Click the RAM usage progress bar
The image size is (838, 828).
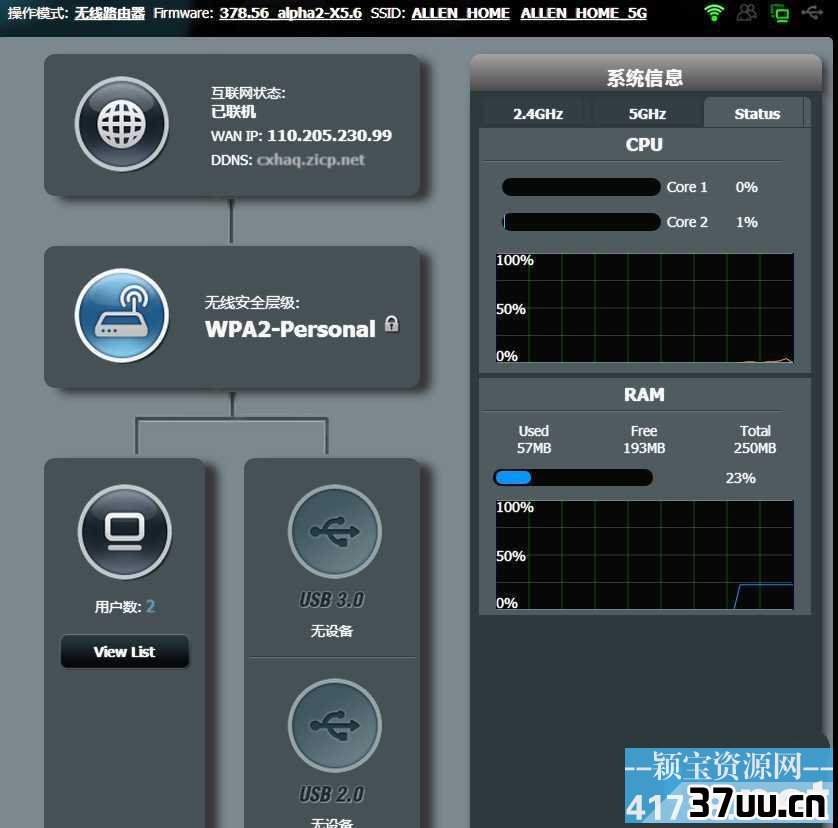click(x=573, y=477)
